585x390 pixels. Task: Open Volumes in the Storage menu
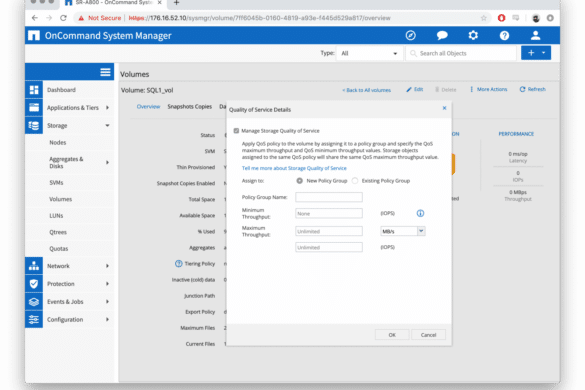coord(60,199)
